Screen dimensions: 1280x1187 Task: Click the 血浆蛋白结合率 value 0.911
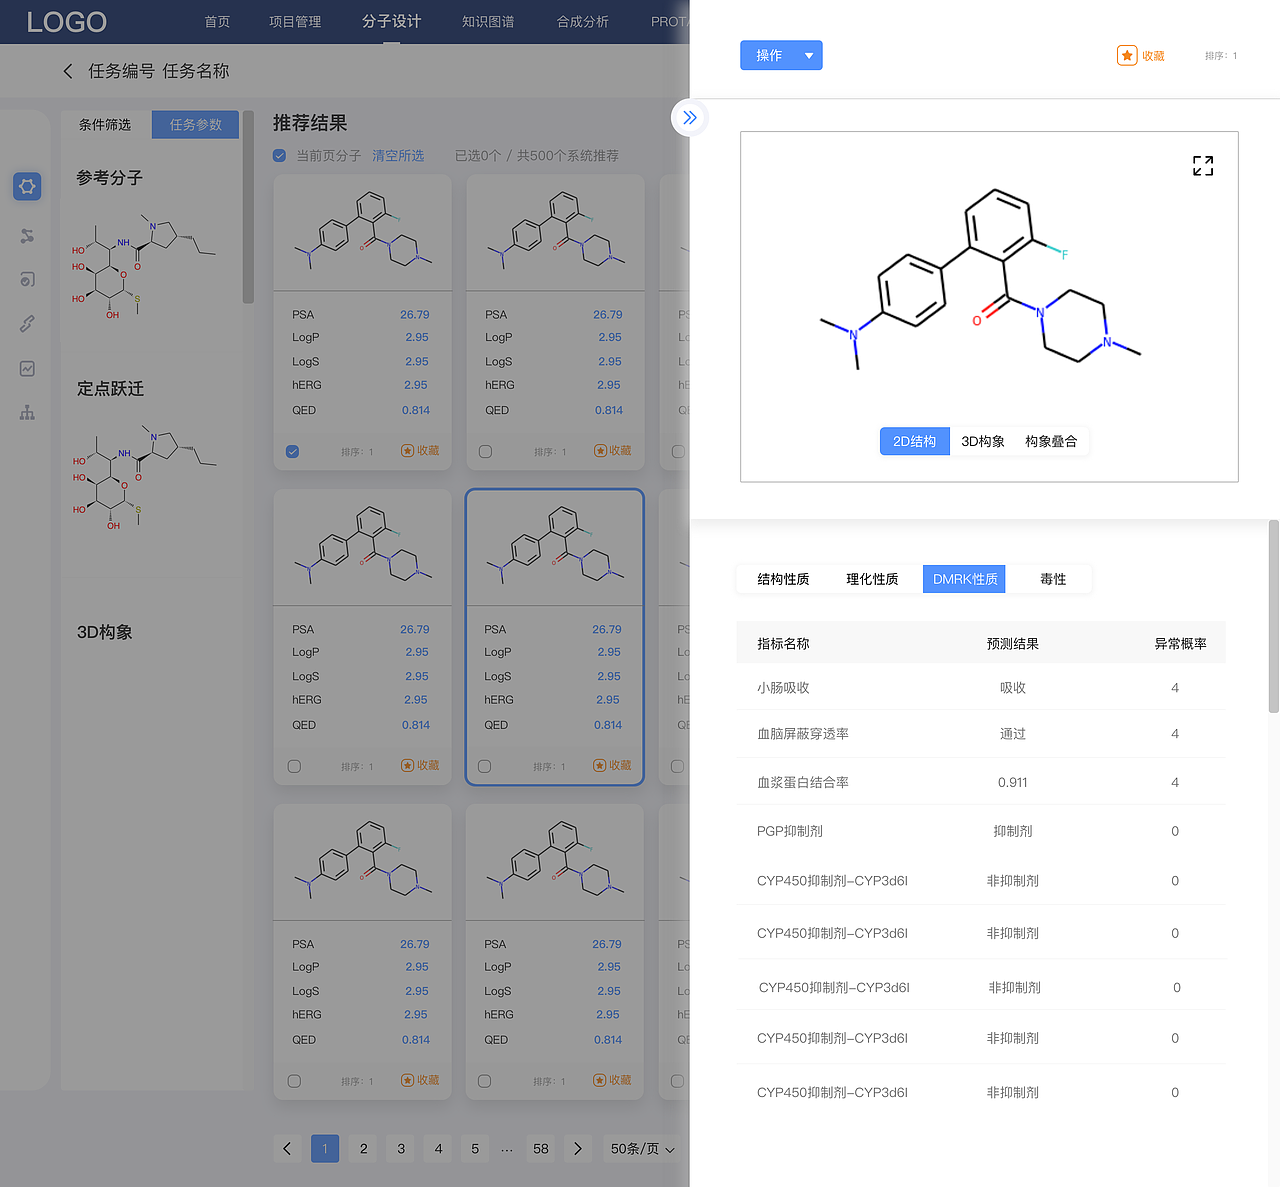pyautogui.click(x=1013, y=783)
